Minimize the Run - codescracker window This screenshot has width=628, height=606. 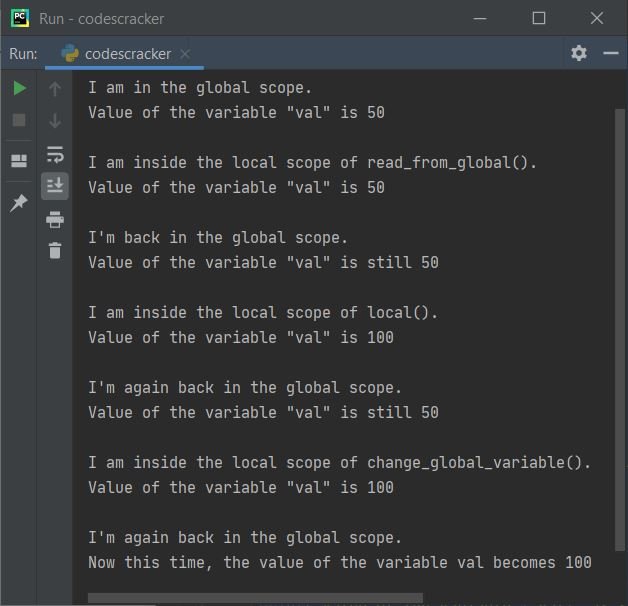click(x=480, y=18)
